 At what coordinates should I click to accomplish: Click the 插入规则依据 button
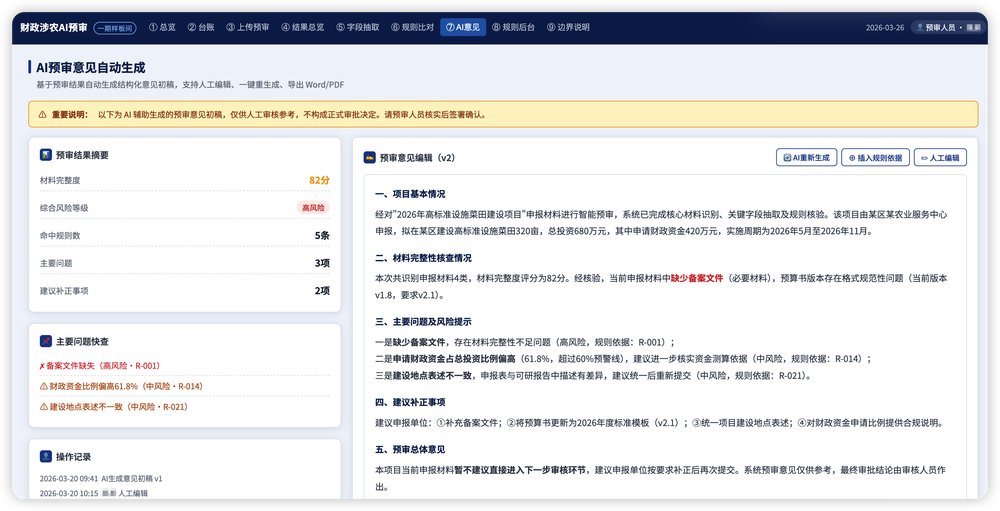(875, 158)
